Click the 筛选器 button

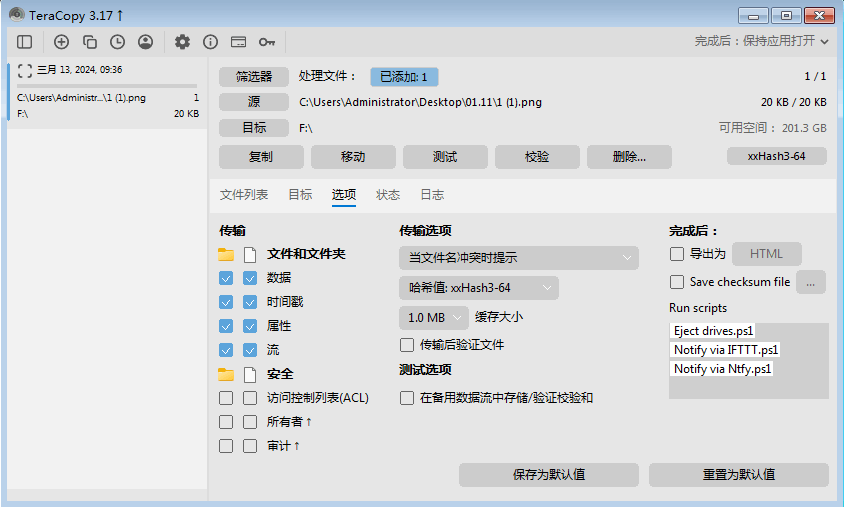coord(254,77)
